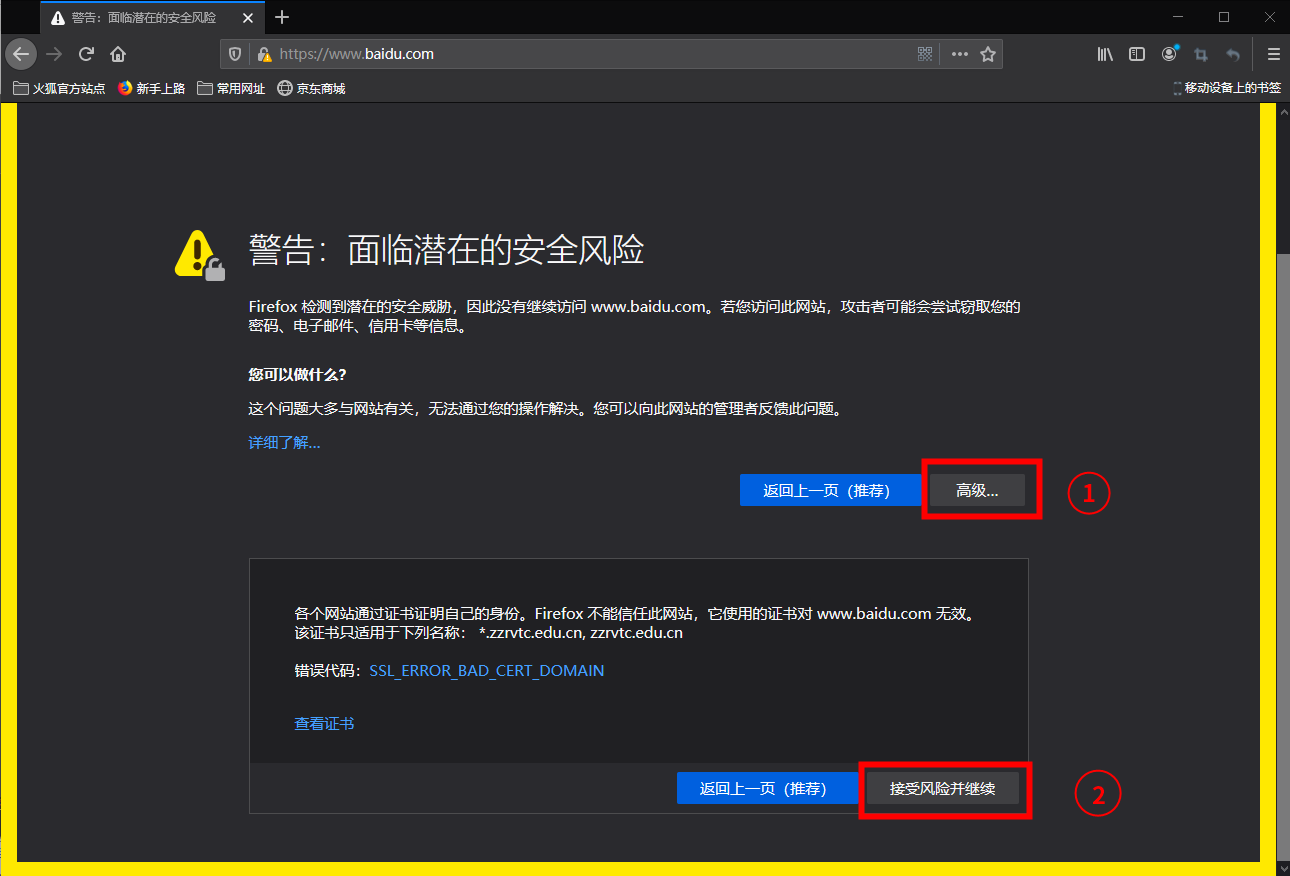
Task: Open the tracking protection shield icon
Action: click(236, 54)
